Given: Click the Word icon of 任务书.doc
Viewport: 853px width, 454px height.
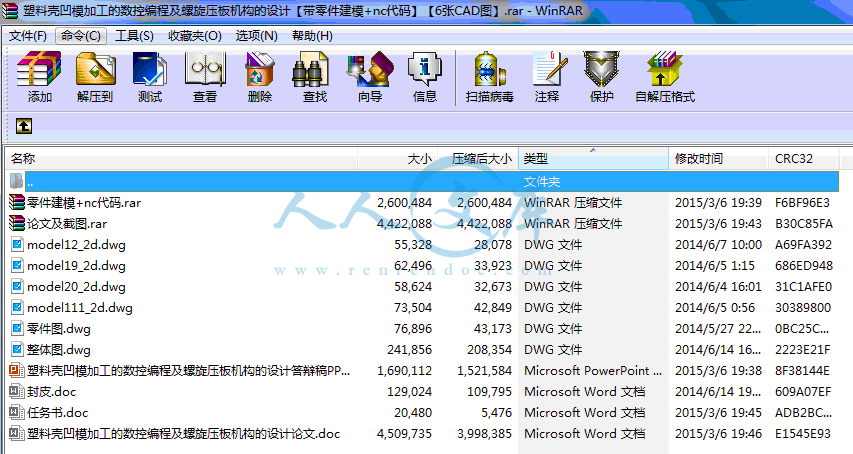Looking at the screenshot, I should coord(17,413).
